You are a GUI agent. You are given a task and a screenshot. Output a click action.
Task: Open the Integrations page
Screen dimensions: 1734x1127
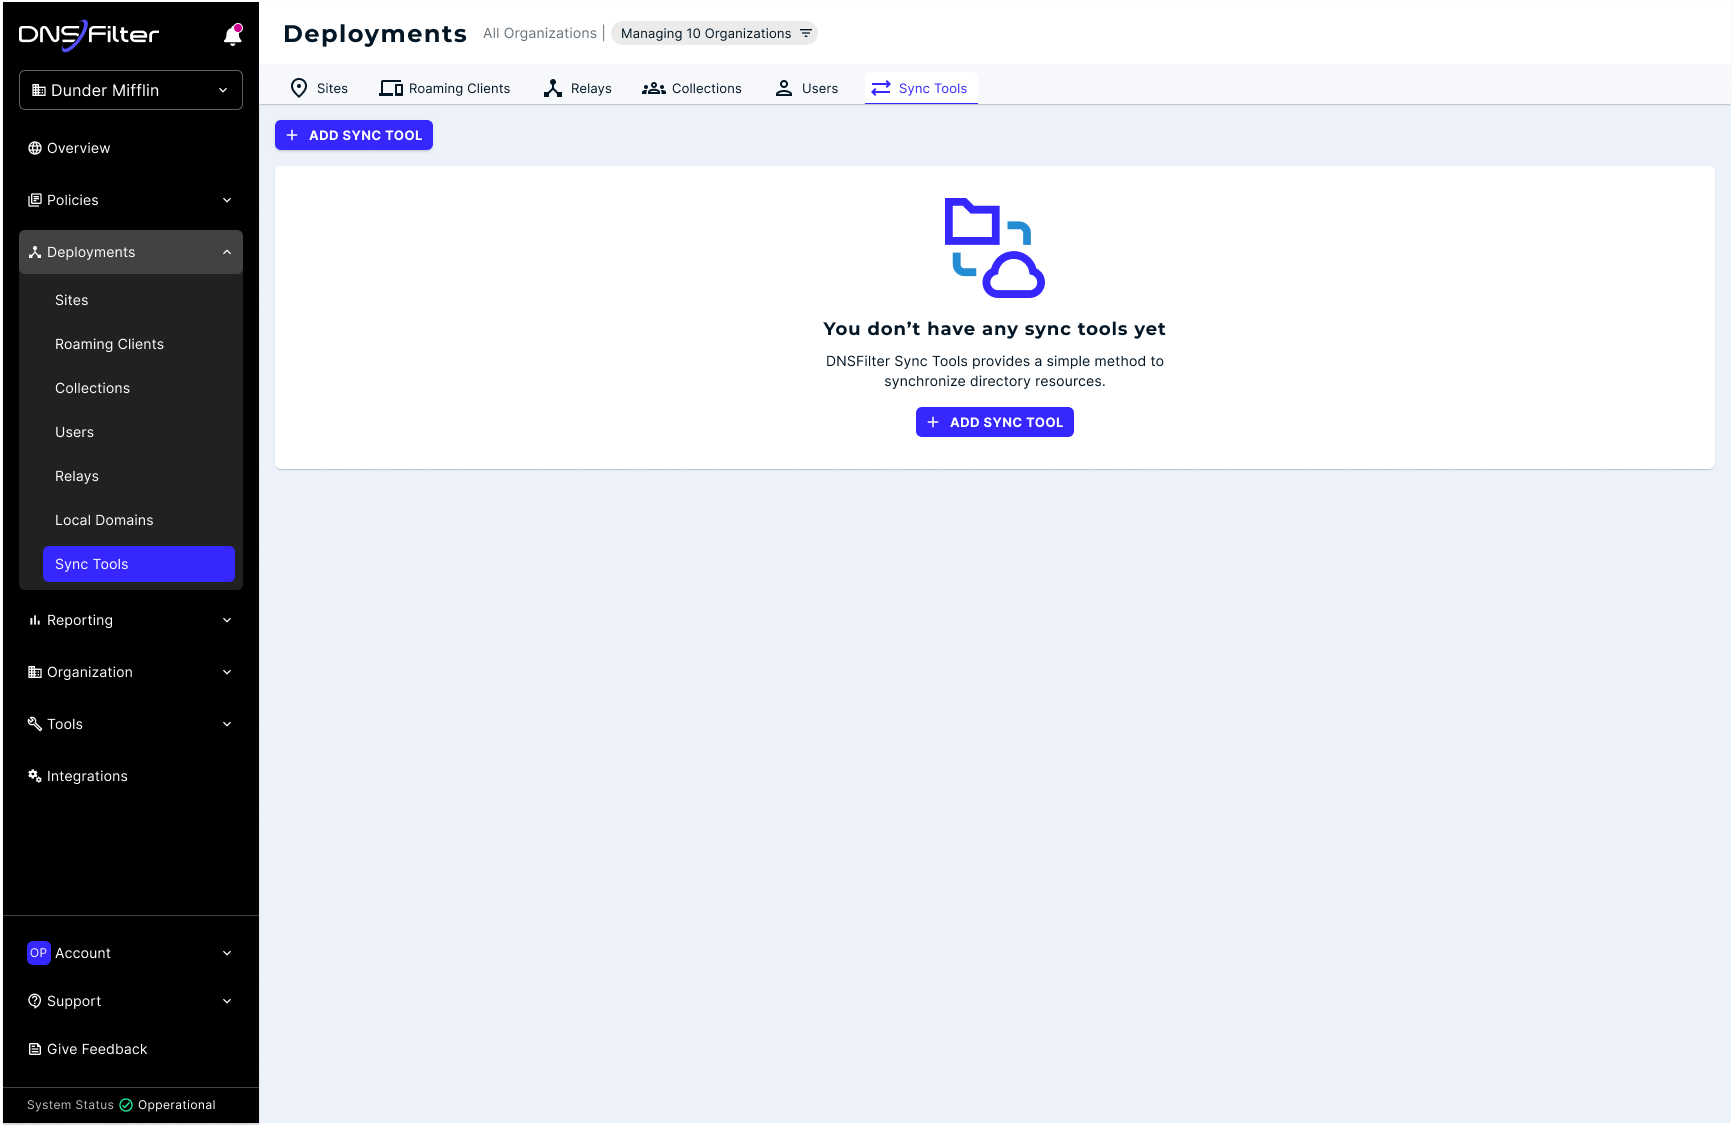pos(131,776)
